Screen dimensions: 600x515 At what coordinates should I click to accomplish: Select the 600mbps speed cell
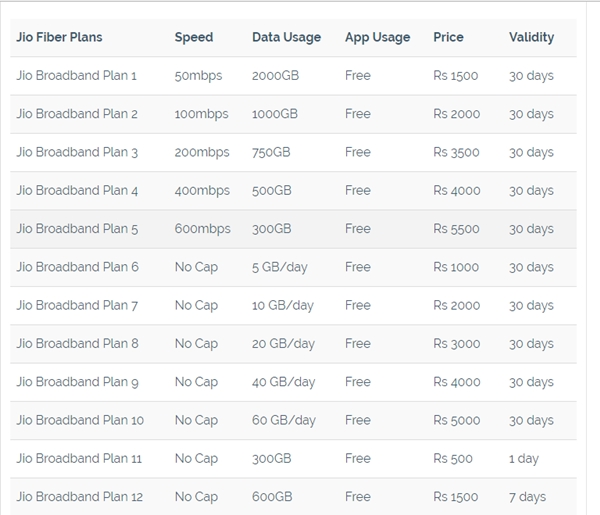click(x=202, y=229)
